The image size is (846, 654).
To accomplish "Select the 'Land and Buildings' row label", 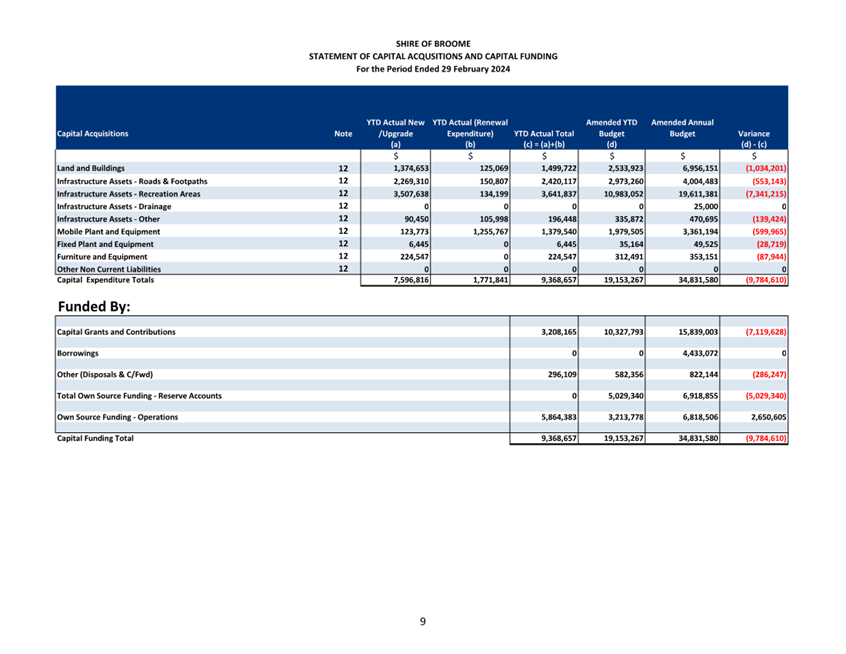I will click(x=91, y=168).
